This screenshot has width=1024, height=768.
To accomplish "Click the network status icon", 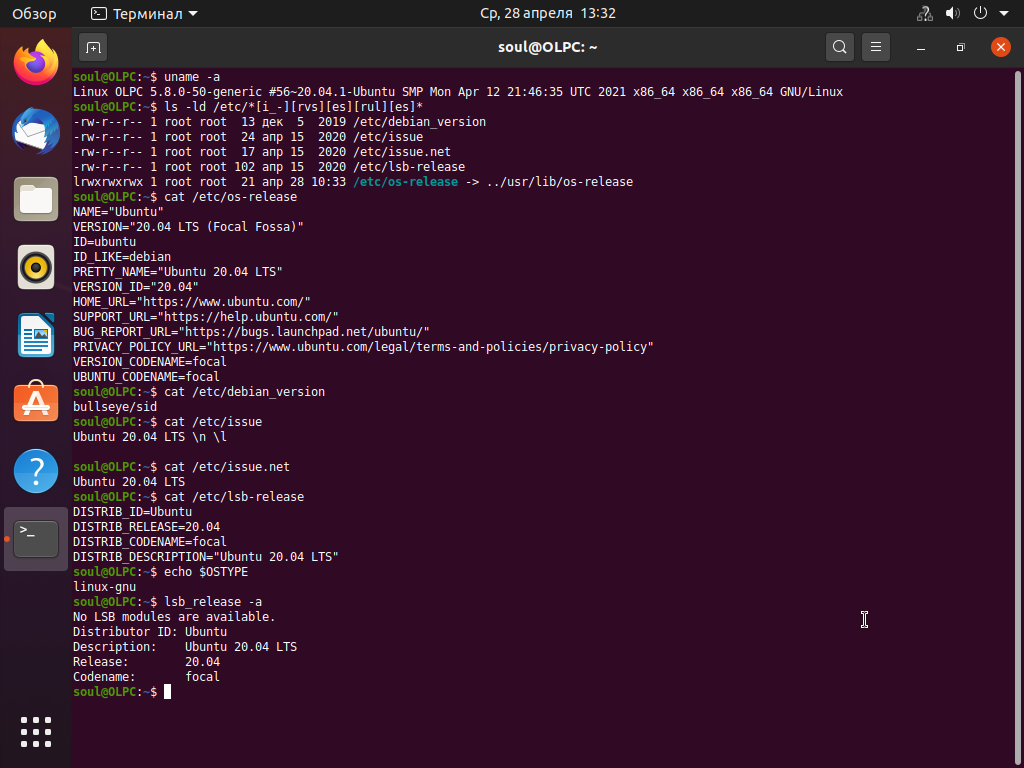I will (925, 13).
